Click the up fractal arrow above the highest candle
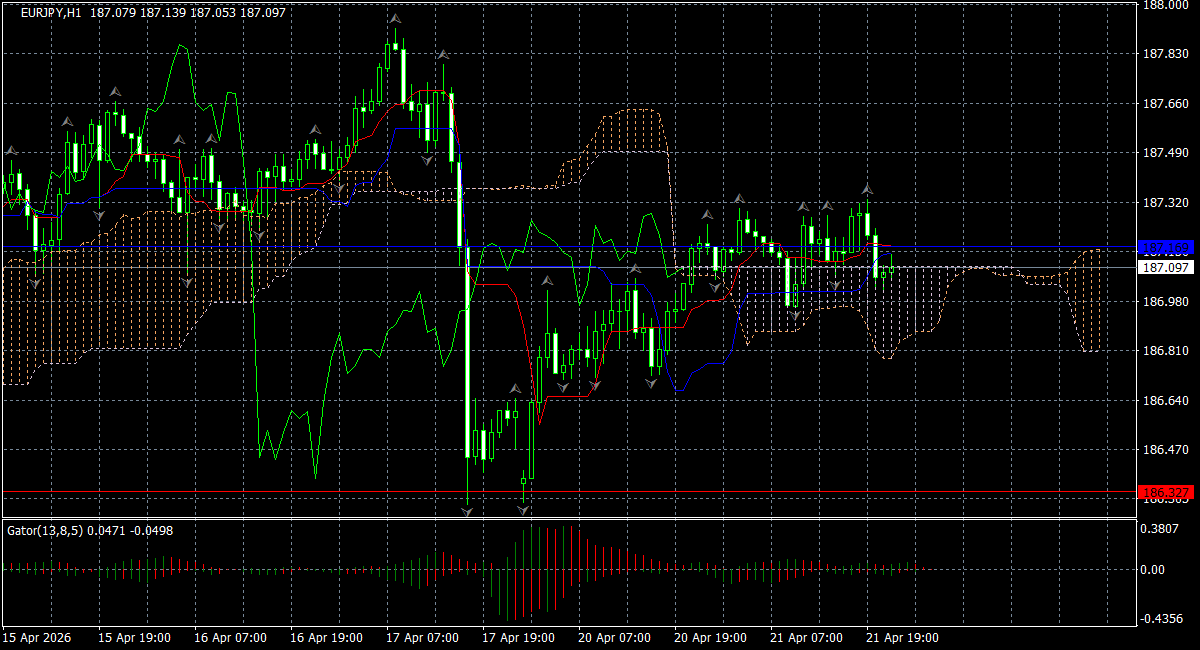This screenshot has height=650, width=1200. pos(396,19)
